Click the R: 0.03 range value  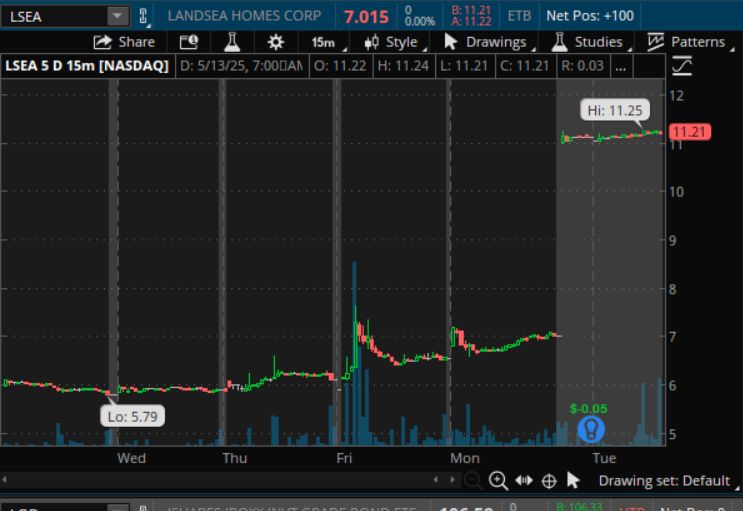(582, 66)
